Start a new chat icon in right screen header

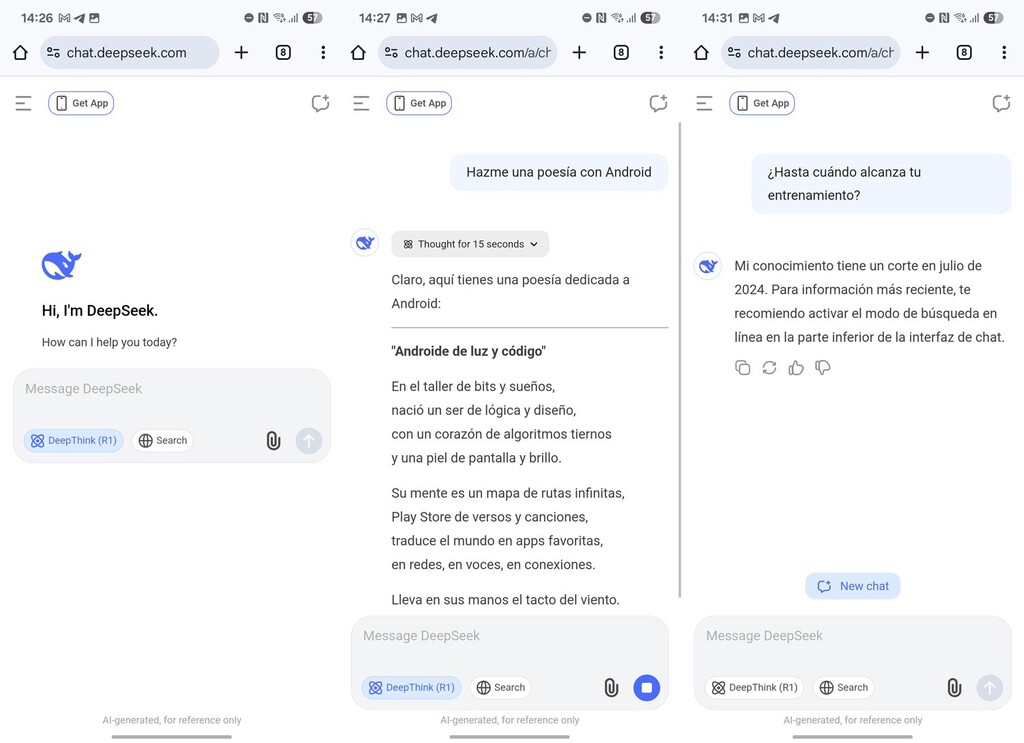(x=1001, y=103)
